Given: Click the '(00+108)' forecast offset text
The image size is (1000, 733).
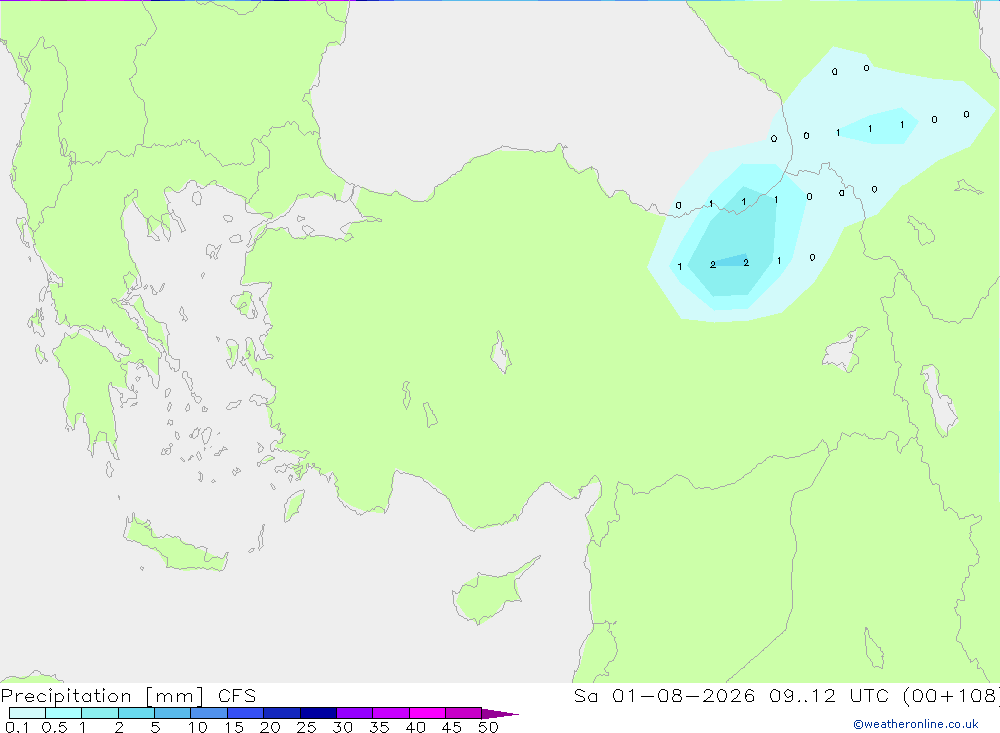Looking at the screenshot, I should [951, 695].
